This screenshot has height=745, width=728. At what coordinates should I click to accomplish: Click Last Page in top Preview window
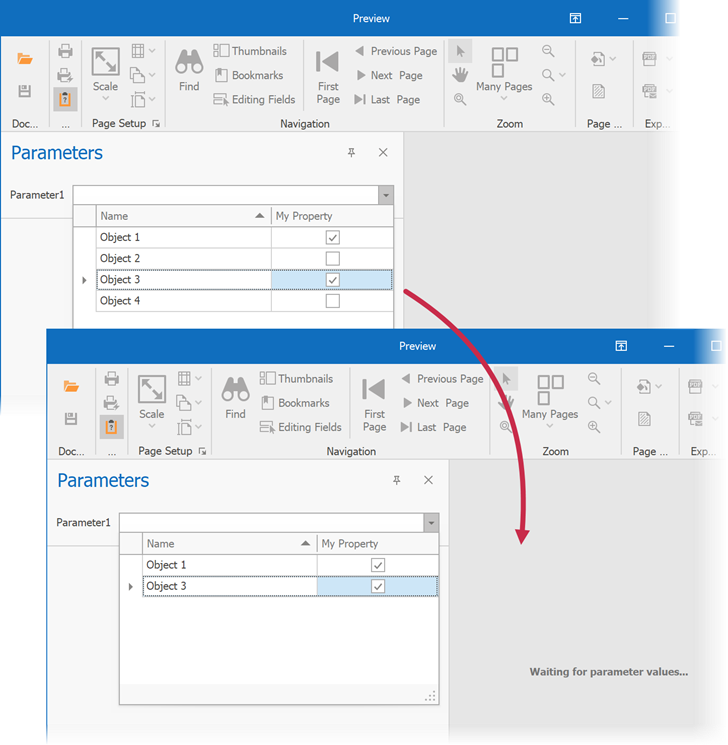pyautogui.click(x=387, y=99)
